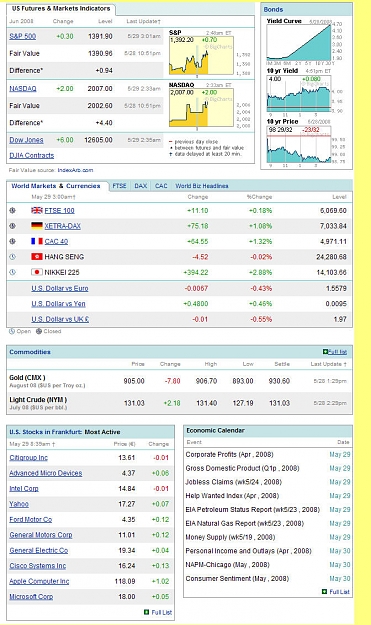
Task: Open Apple Computer Inc stock link
Action: click(39, 582)
